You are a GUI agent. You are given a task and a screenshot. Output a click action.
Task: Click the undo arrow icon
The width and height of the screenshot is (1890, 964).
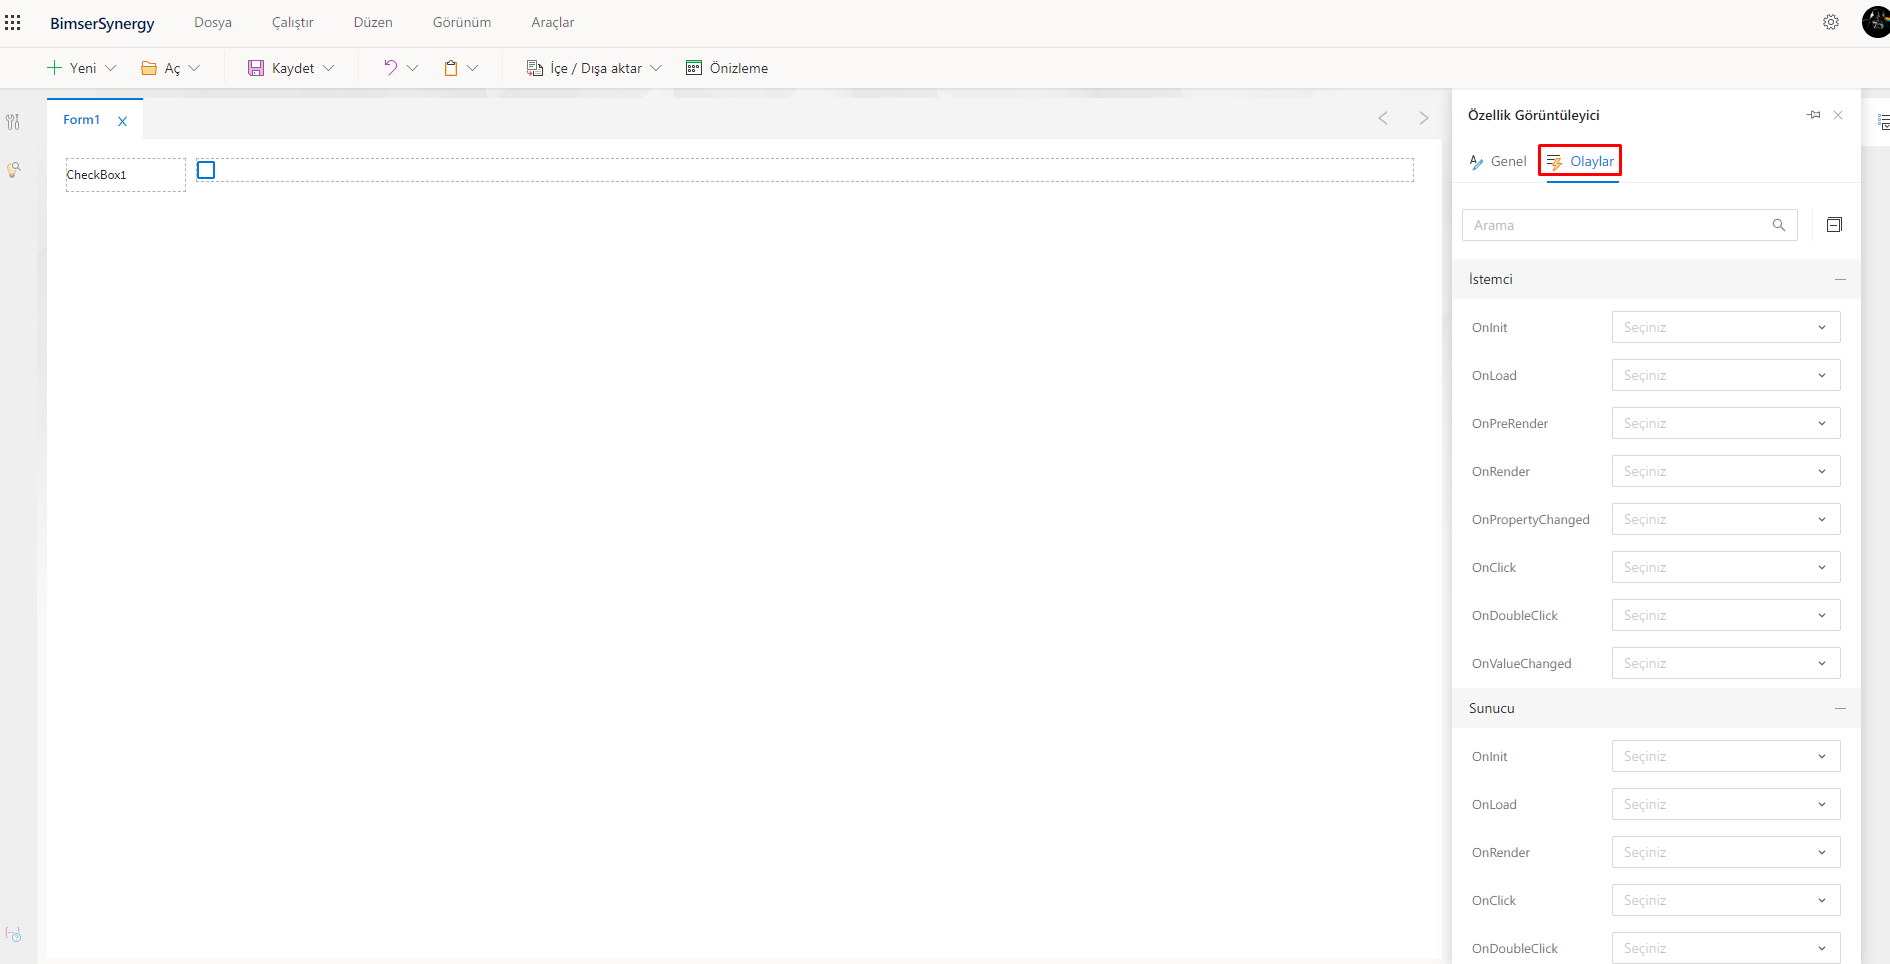[390, 68]
